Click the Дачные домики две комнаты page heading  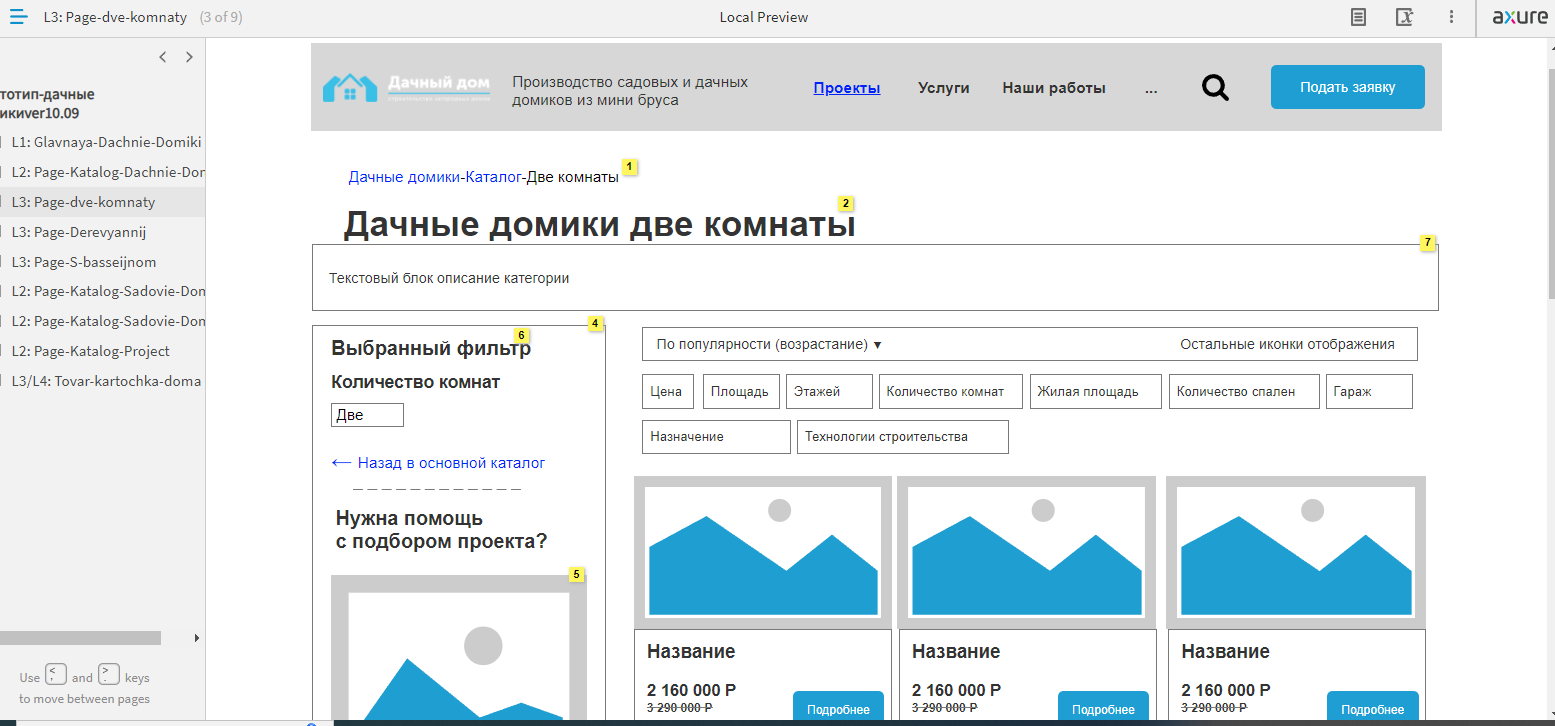click(599, 225)
